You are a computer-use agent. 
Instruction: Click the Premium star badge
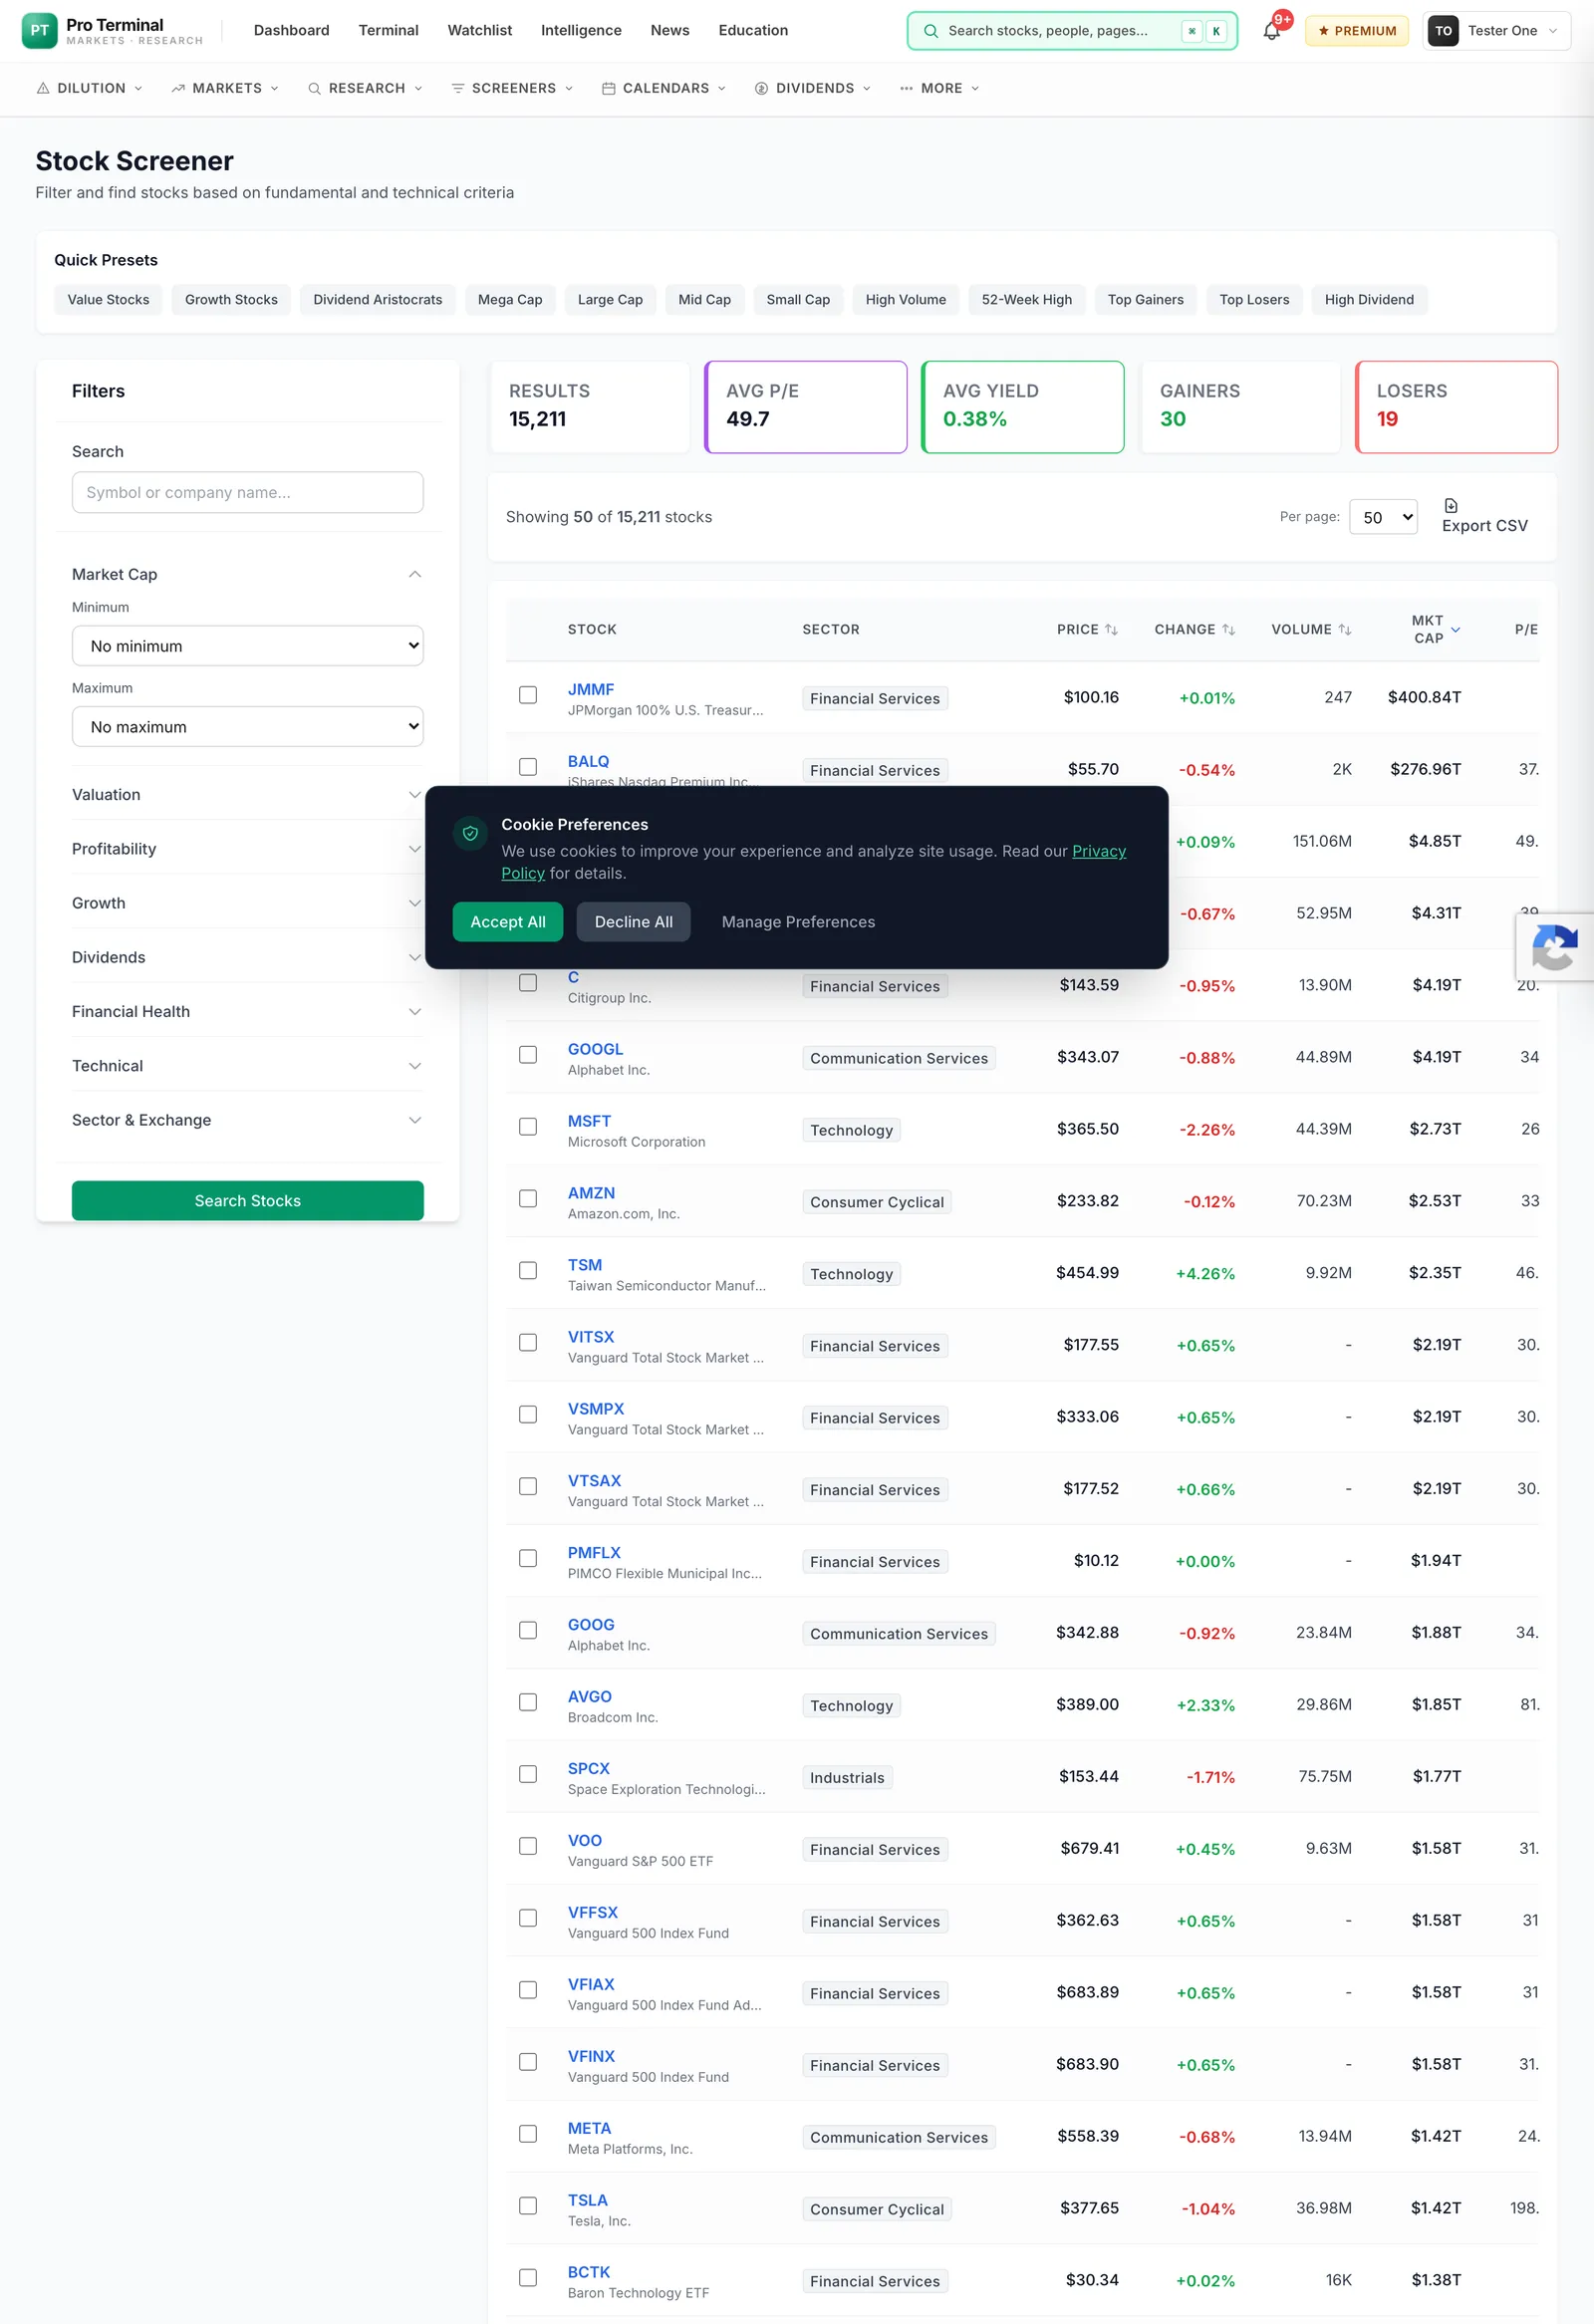point(1356,31)
